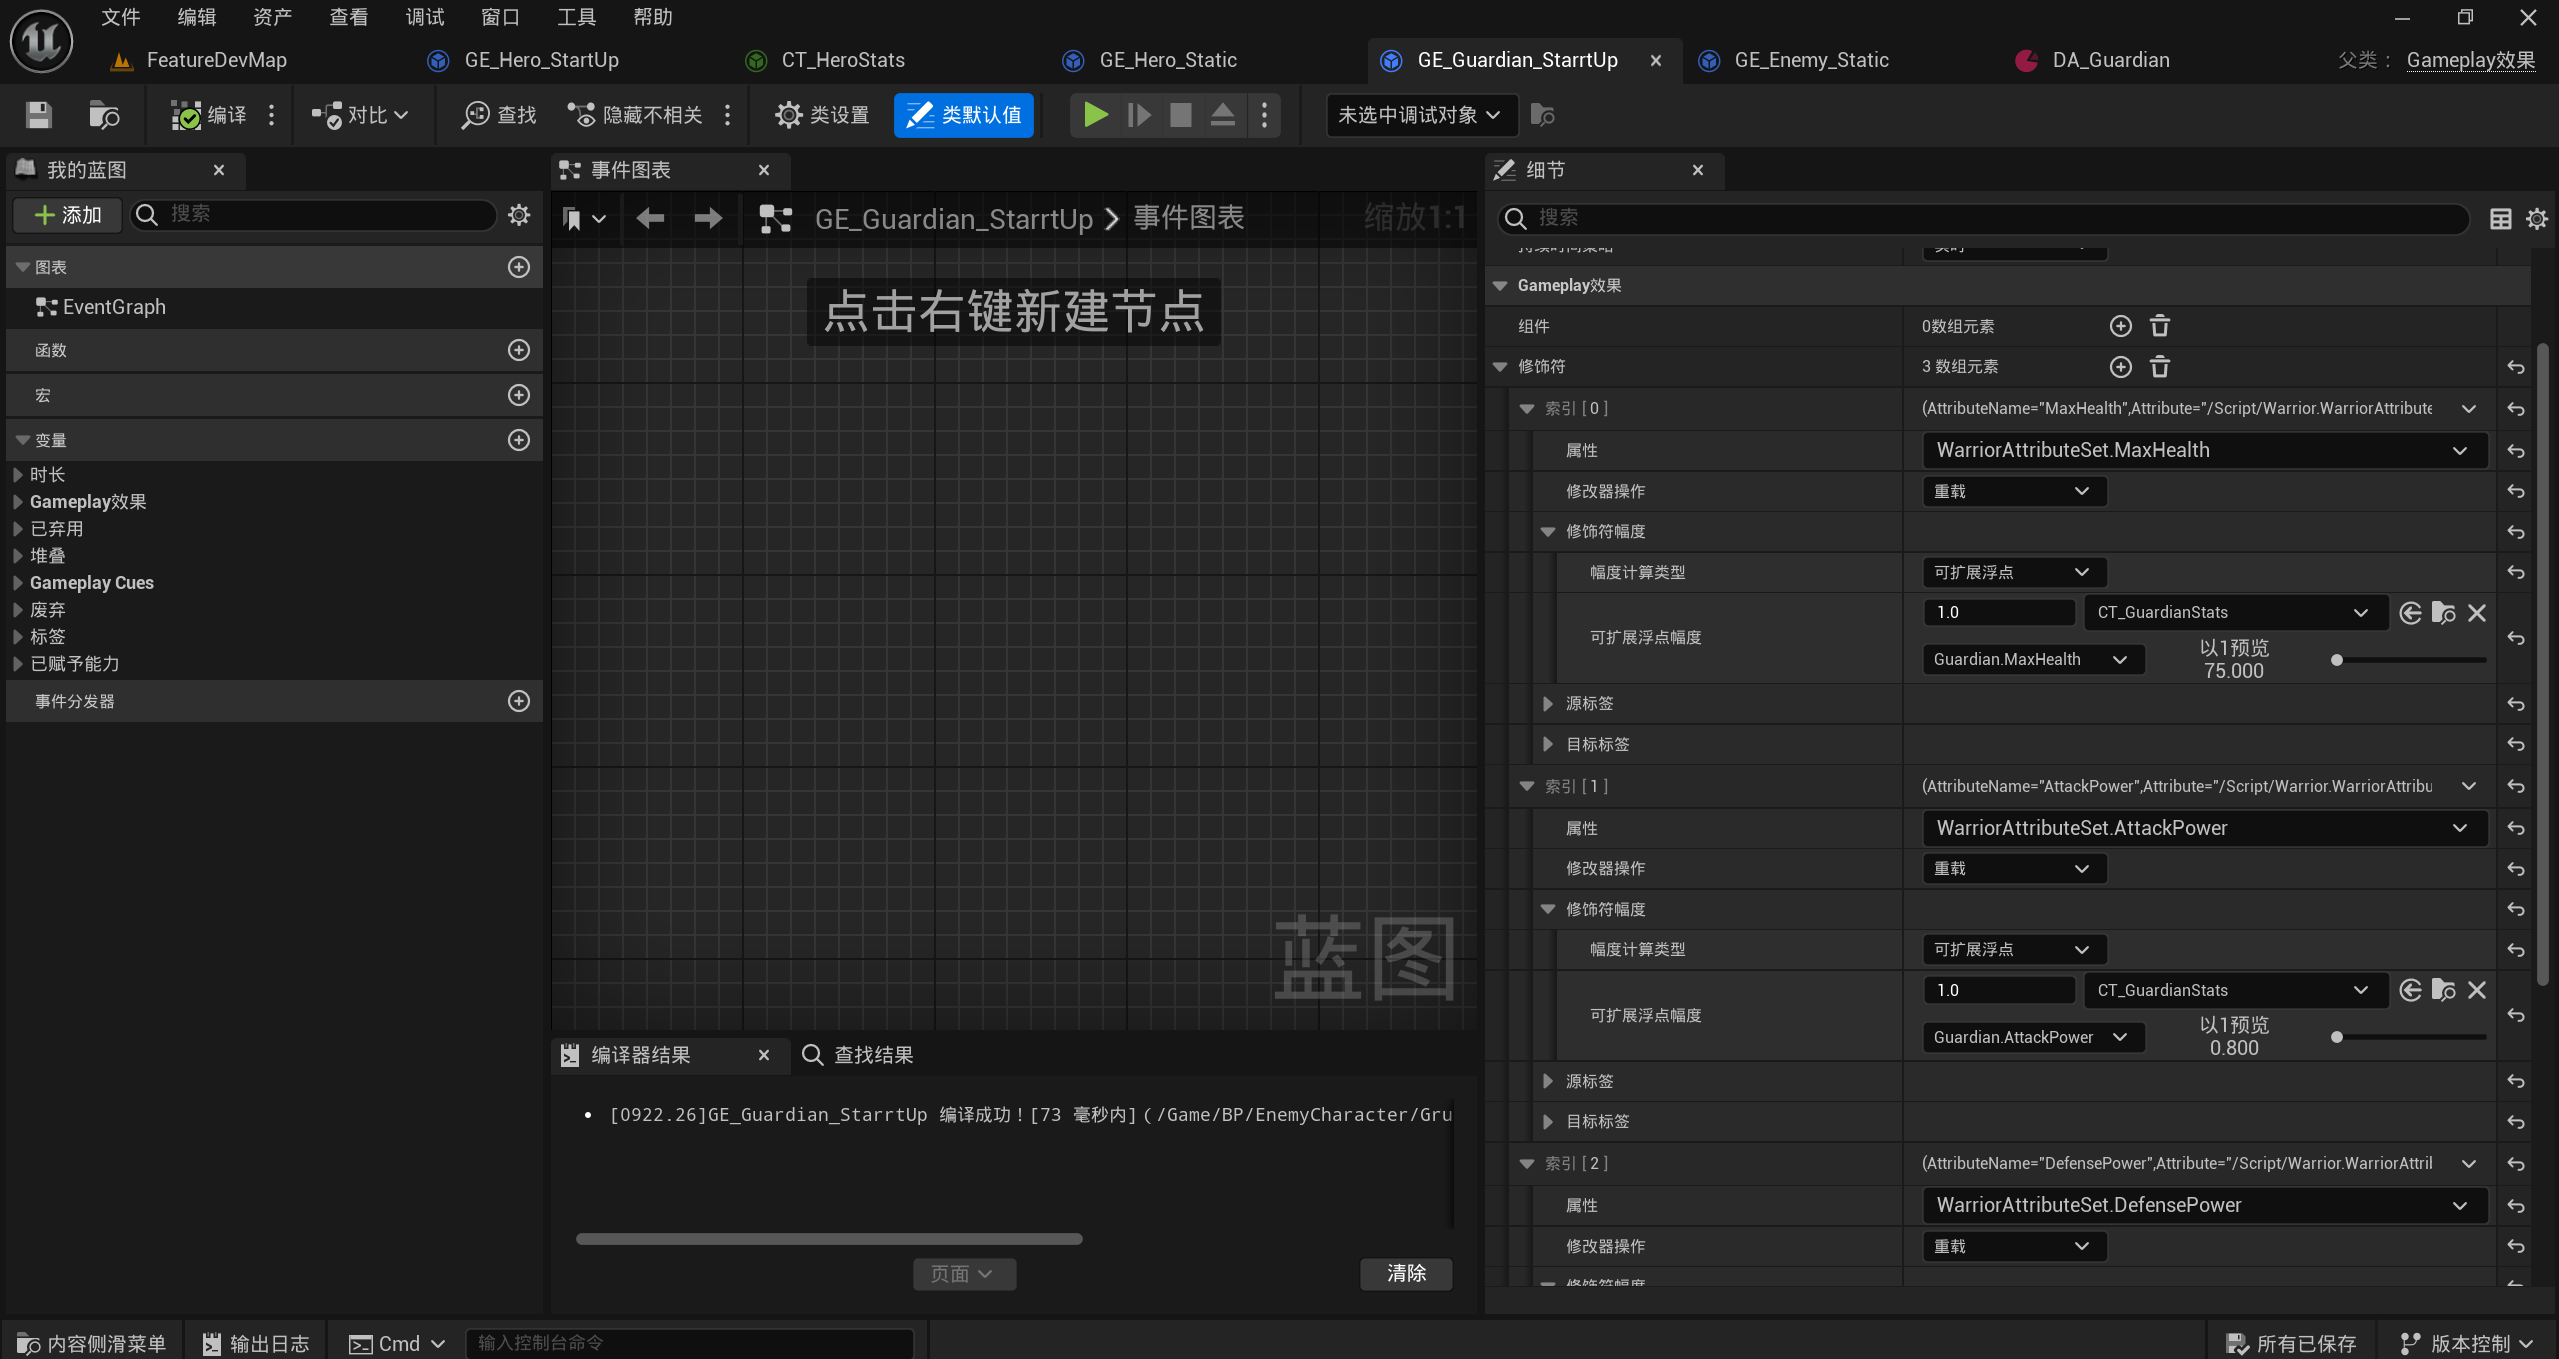Screen dimensions: 2559x1359
Task: Add new event dispatcher
Action: [x=519, y=701]
